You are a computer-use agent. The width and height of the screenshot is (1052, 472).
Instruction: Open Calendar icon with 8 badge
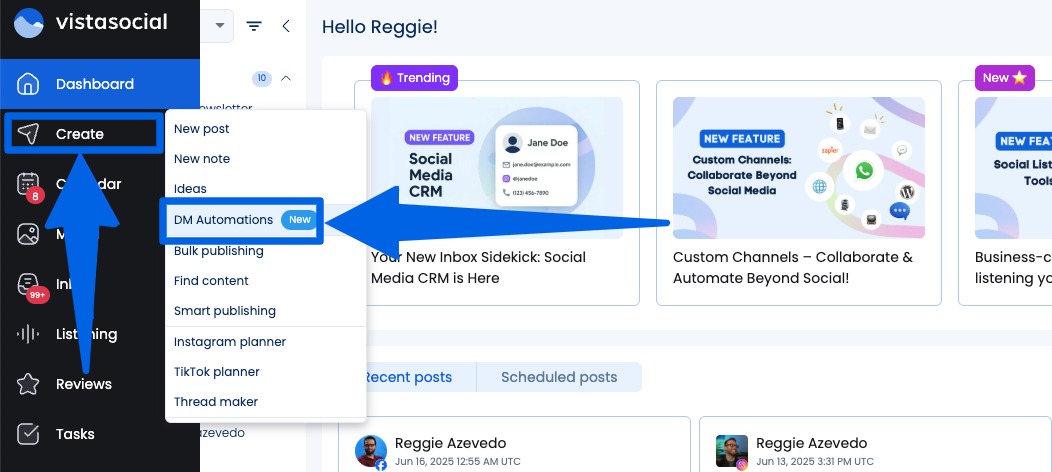(x=29, y=185)
